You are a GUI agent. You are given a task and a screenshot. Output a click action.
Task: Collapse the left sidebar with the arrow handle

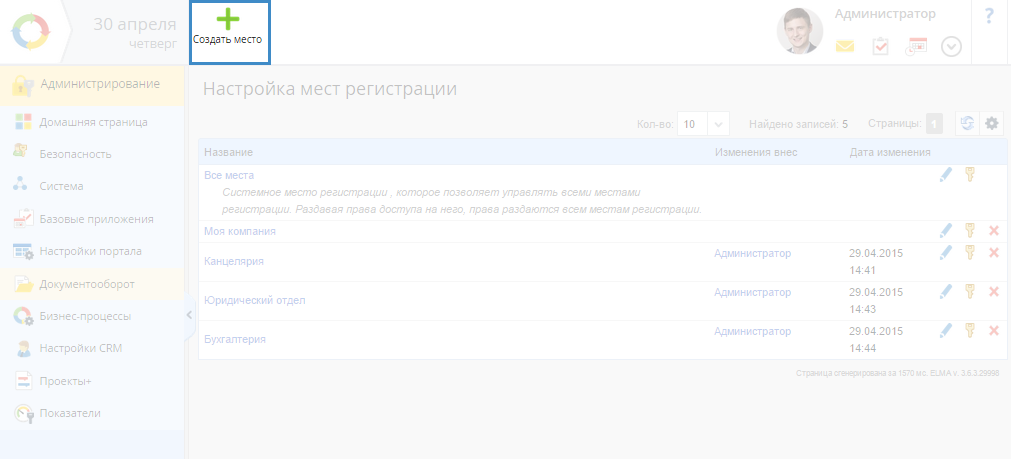click(189, 316)
